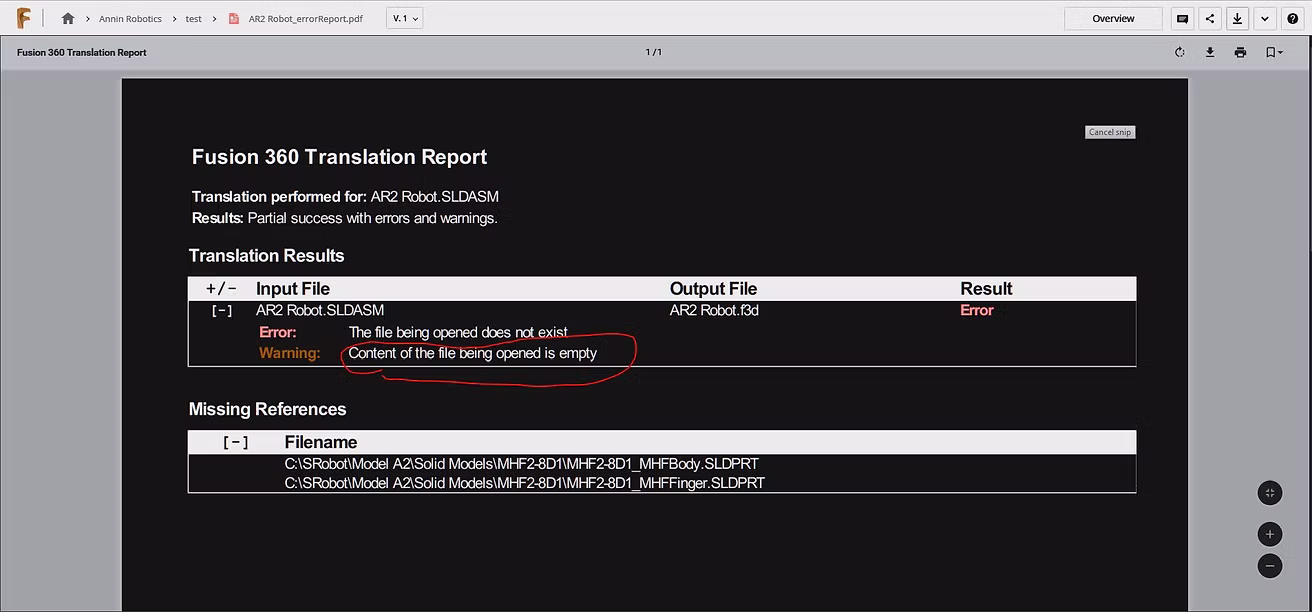Click the MHF2-8D1_MHFBody.SLDPRT file path
This screenshot has width=1312, height=612.
[x=522, y=464]
